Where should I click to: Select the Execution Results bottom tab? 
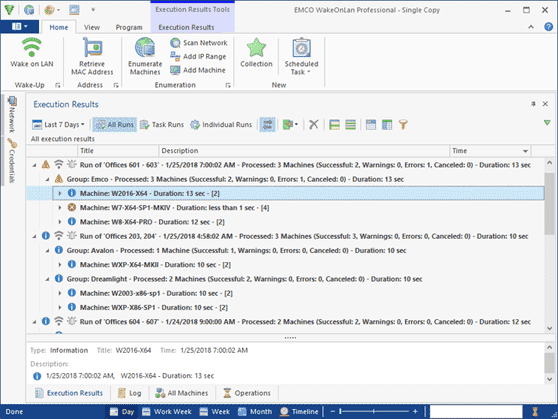(x=69, y=393)
